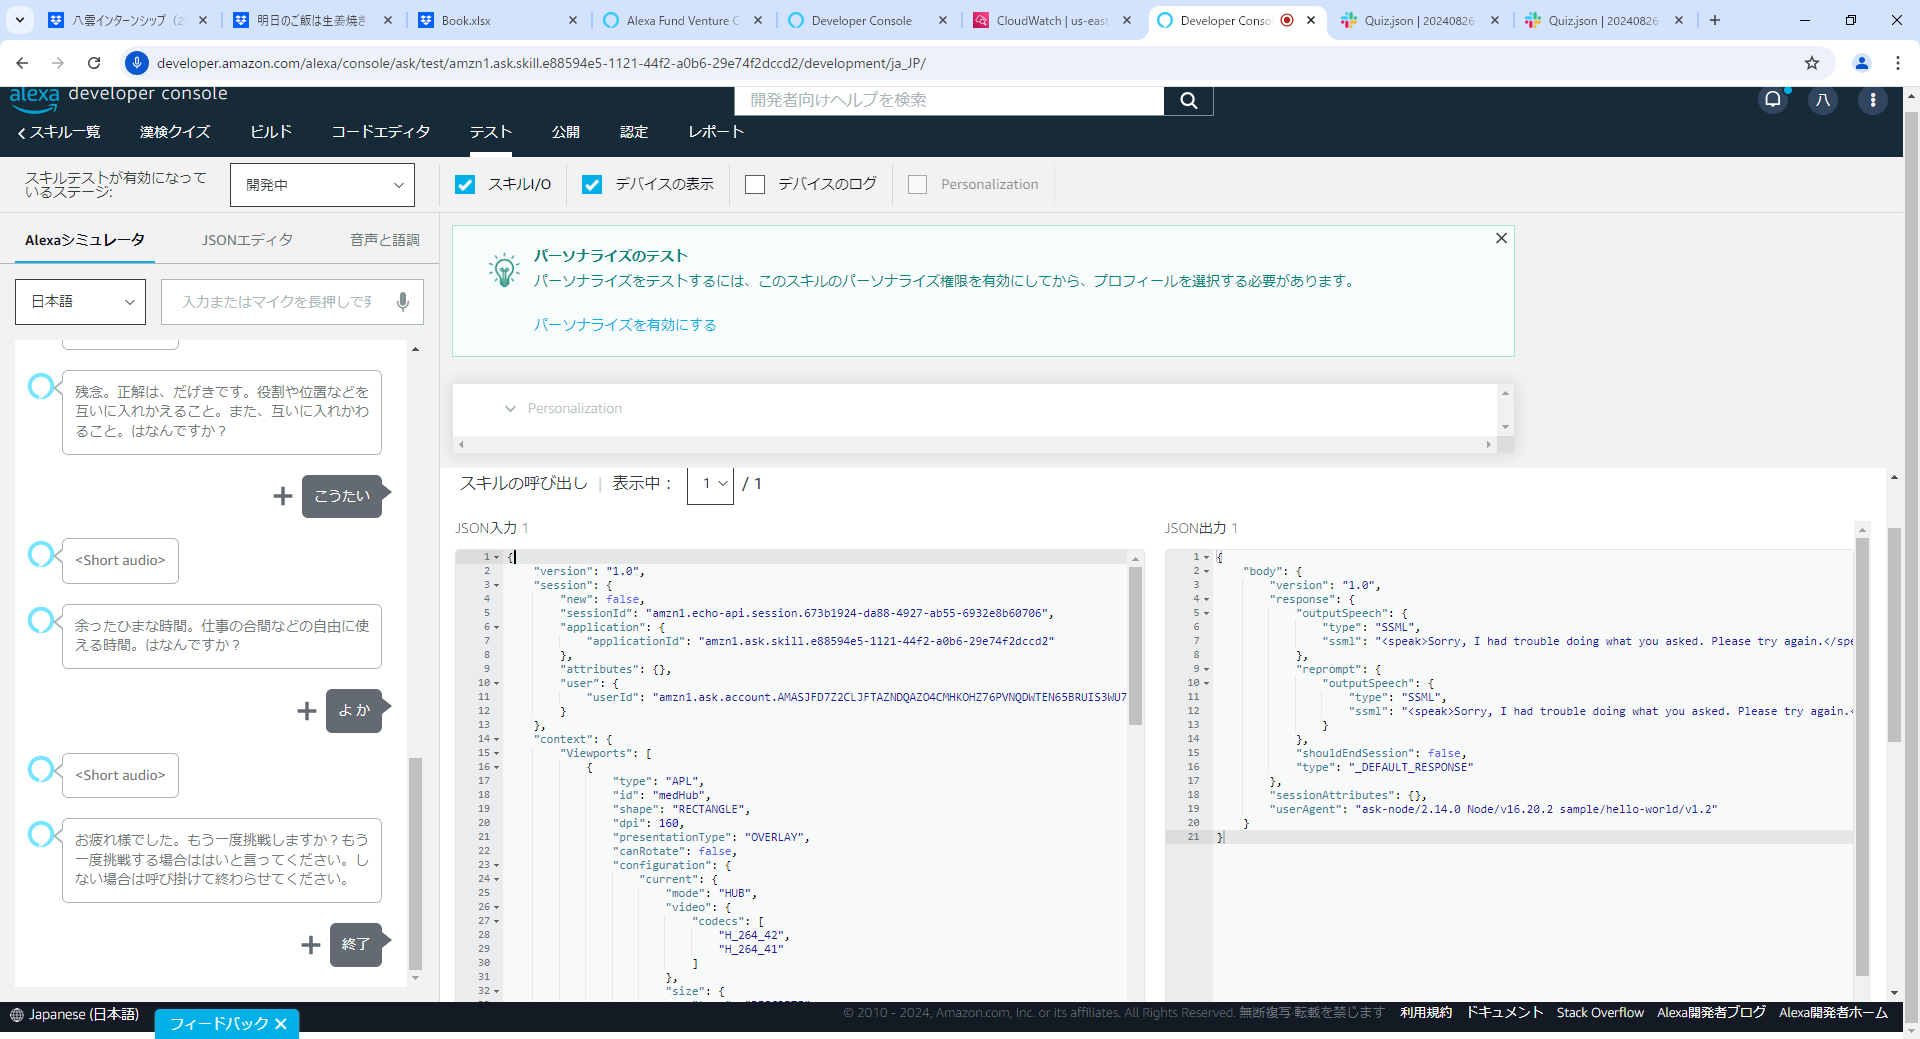This screenshot has height=1039, width=1920.
Task: Collapse JSON output line 2 body fold
Action: (x=1207, y=572)
